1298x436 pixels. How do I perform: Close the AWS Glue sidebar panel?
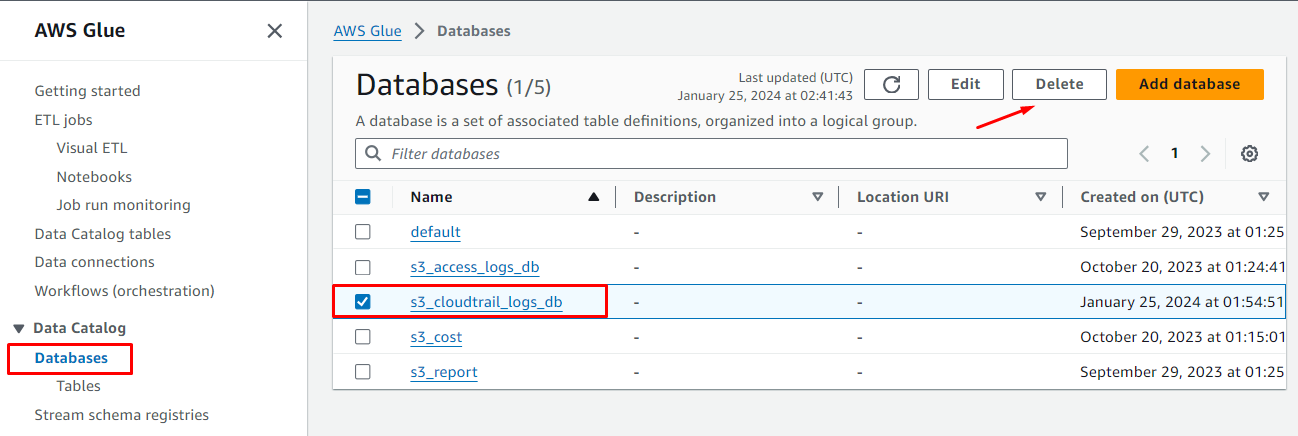point(275,31)
